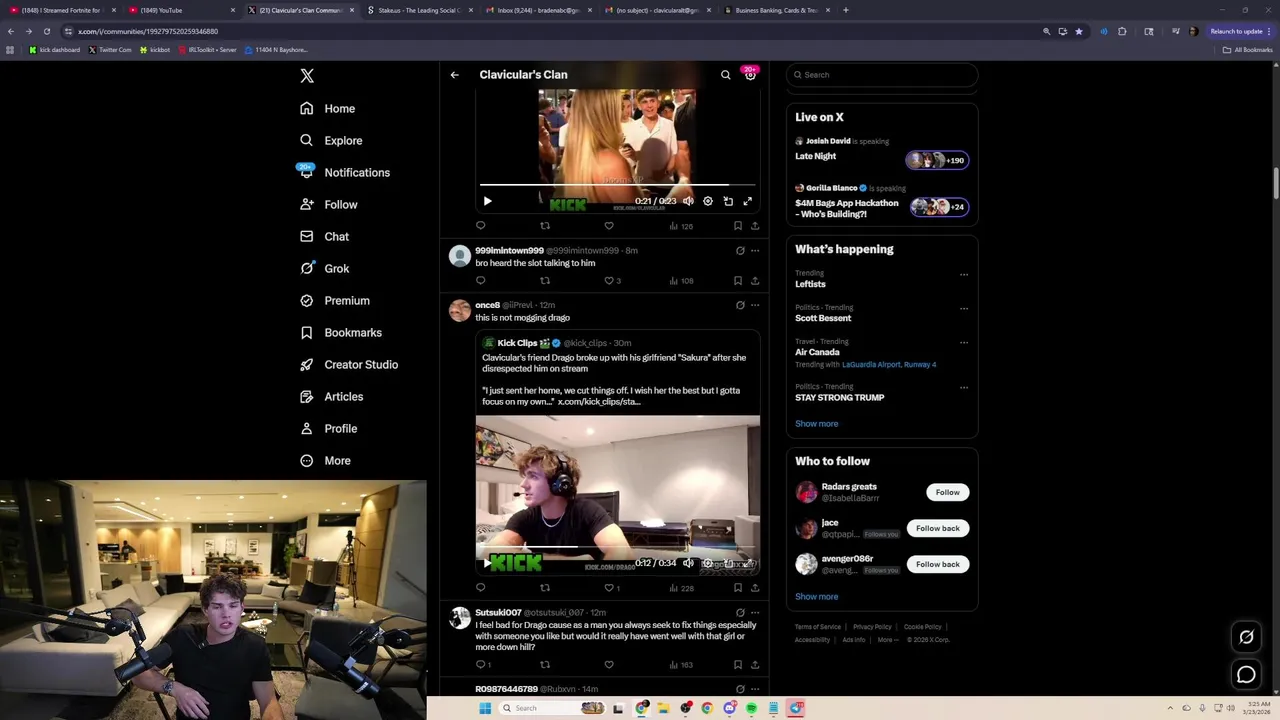The height and width of the screenshot is (720, 1280).
Task: Open a new browser tab
Action: [x=846, y=10]
